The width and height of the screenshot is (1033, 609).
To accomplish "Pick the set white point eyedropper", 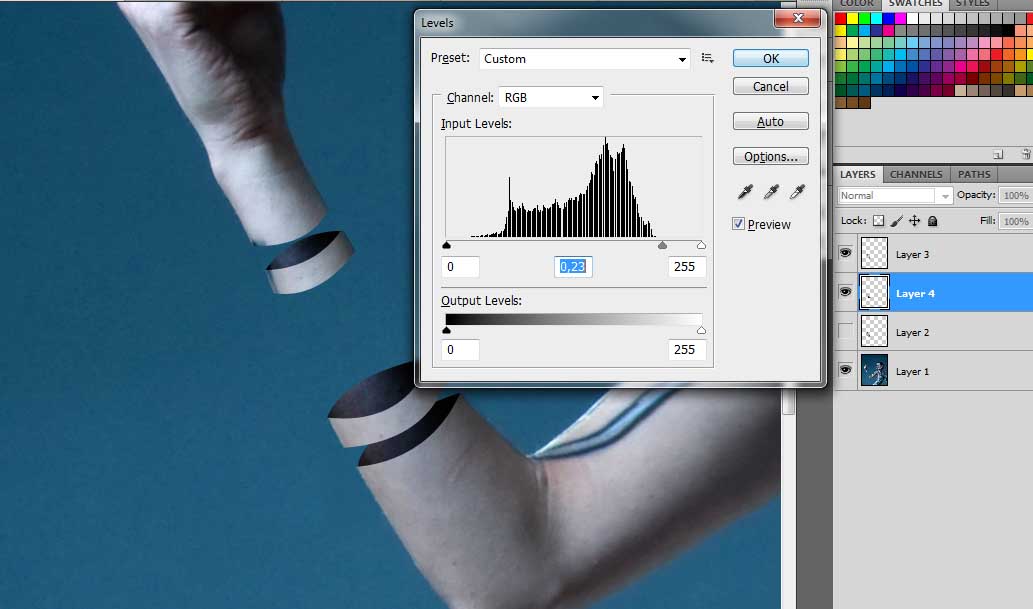I will click(797, 192).
